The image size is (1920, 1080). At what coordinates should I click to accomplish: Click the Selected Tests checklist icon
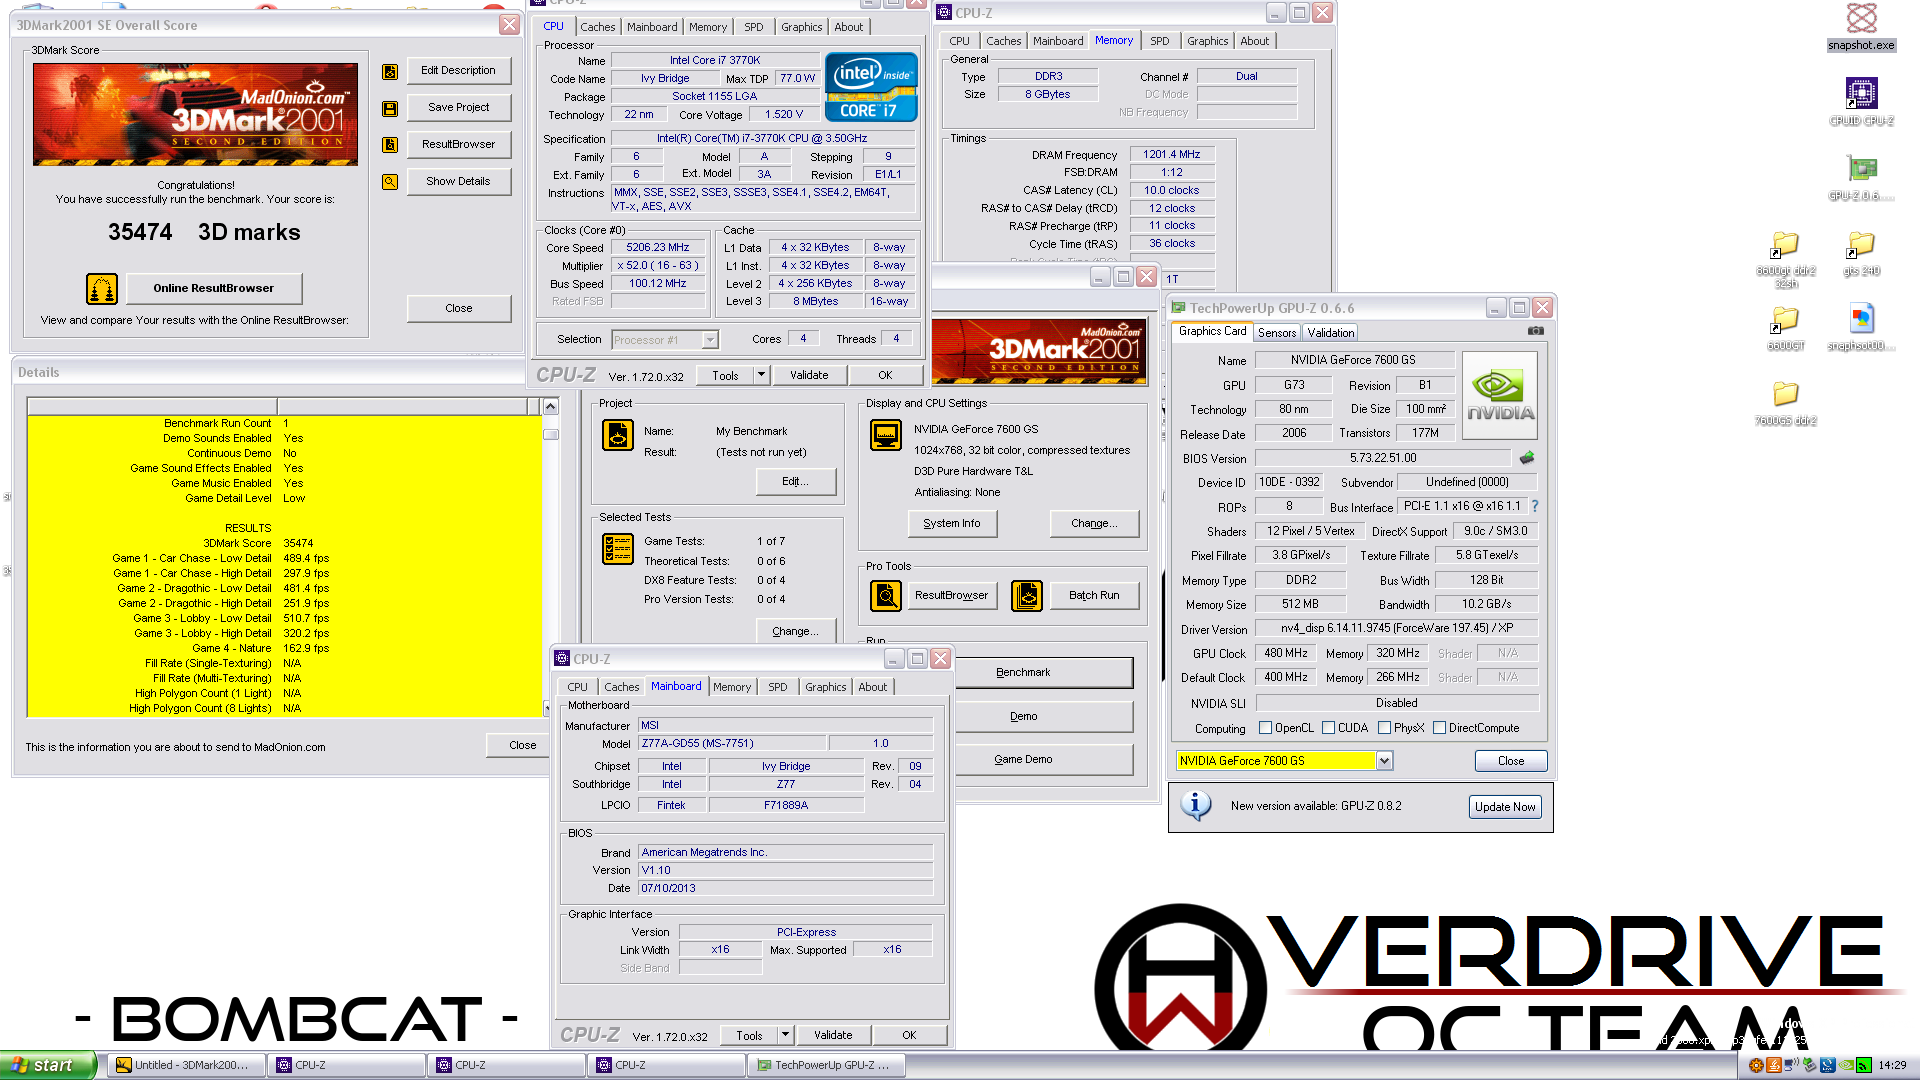[618, 549]
